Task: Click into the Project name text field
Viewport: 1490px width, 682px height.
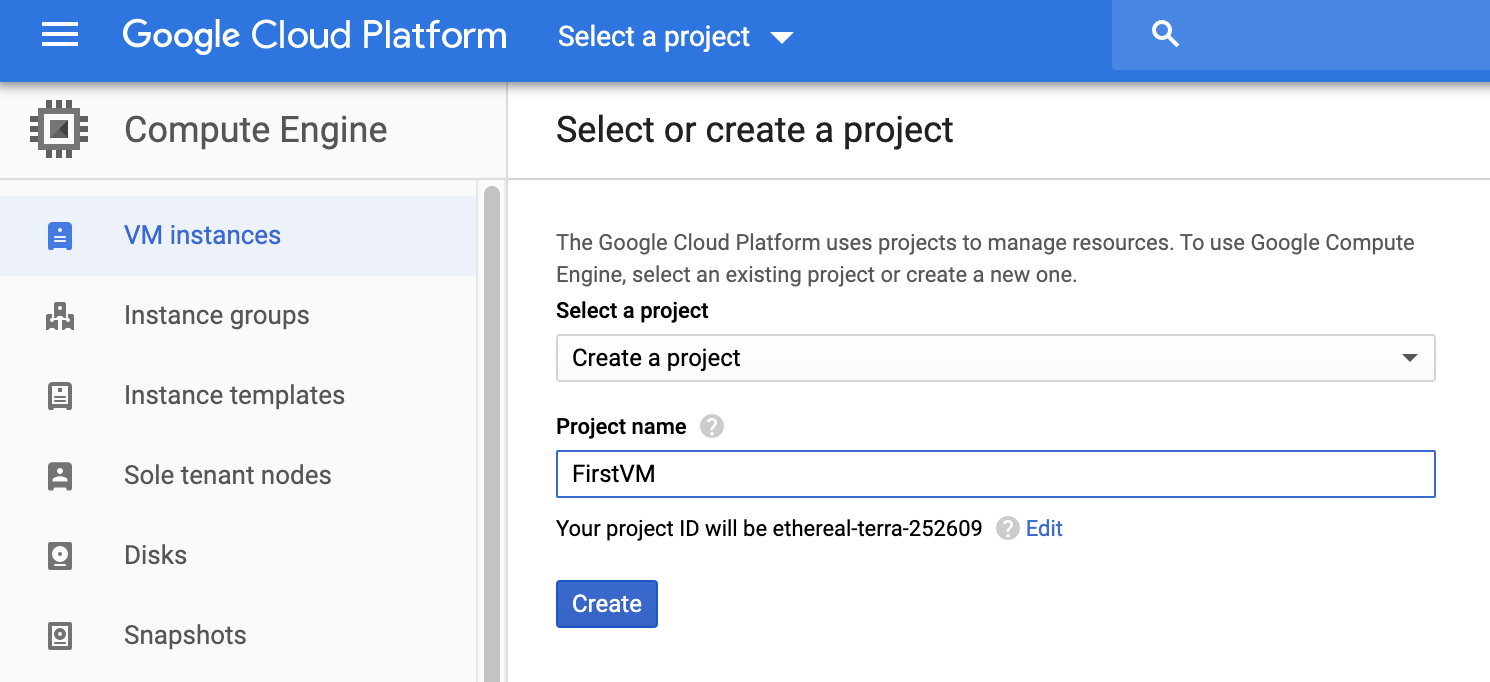Action: click(995, 474)
